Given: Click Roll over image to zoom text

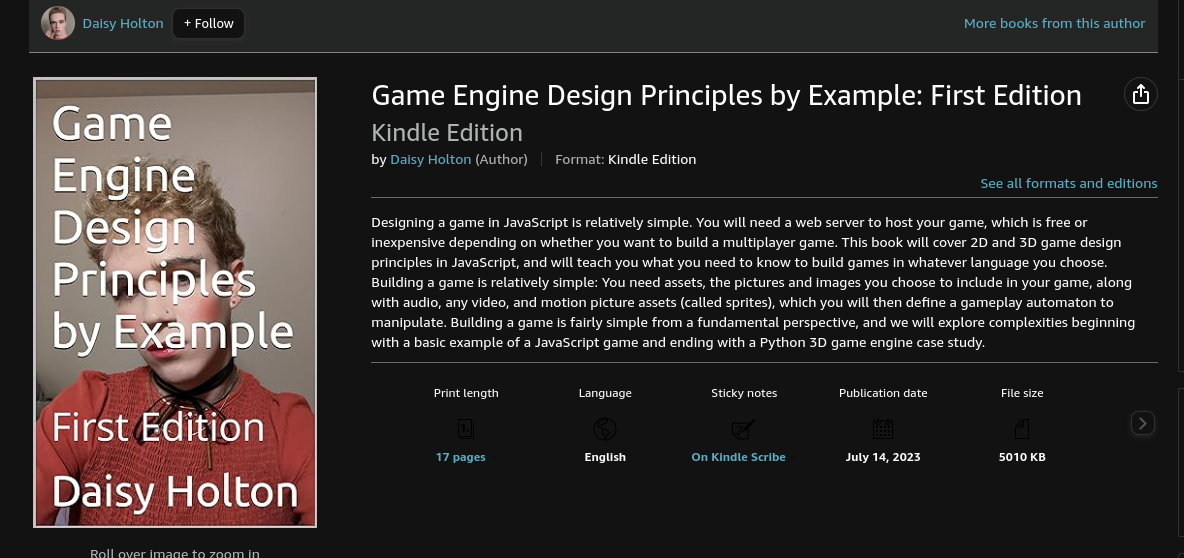Looking at the screenshot, I should coord(174,553).
